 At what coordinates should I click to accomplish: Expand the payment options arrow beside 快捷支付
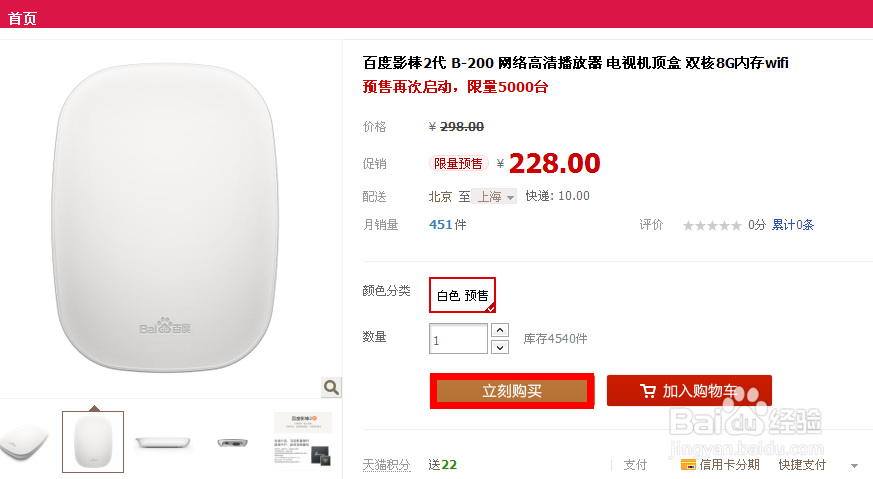click(854, 465)
